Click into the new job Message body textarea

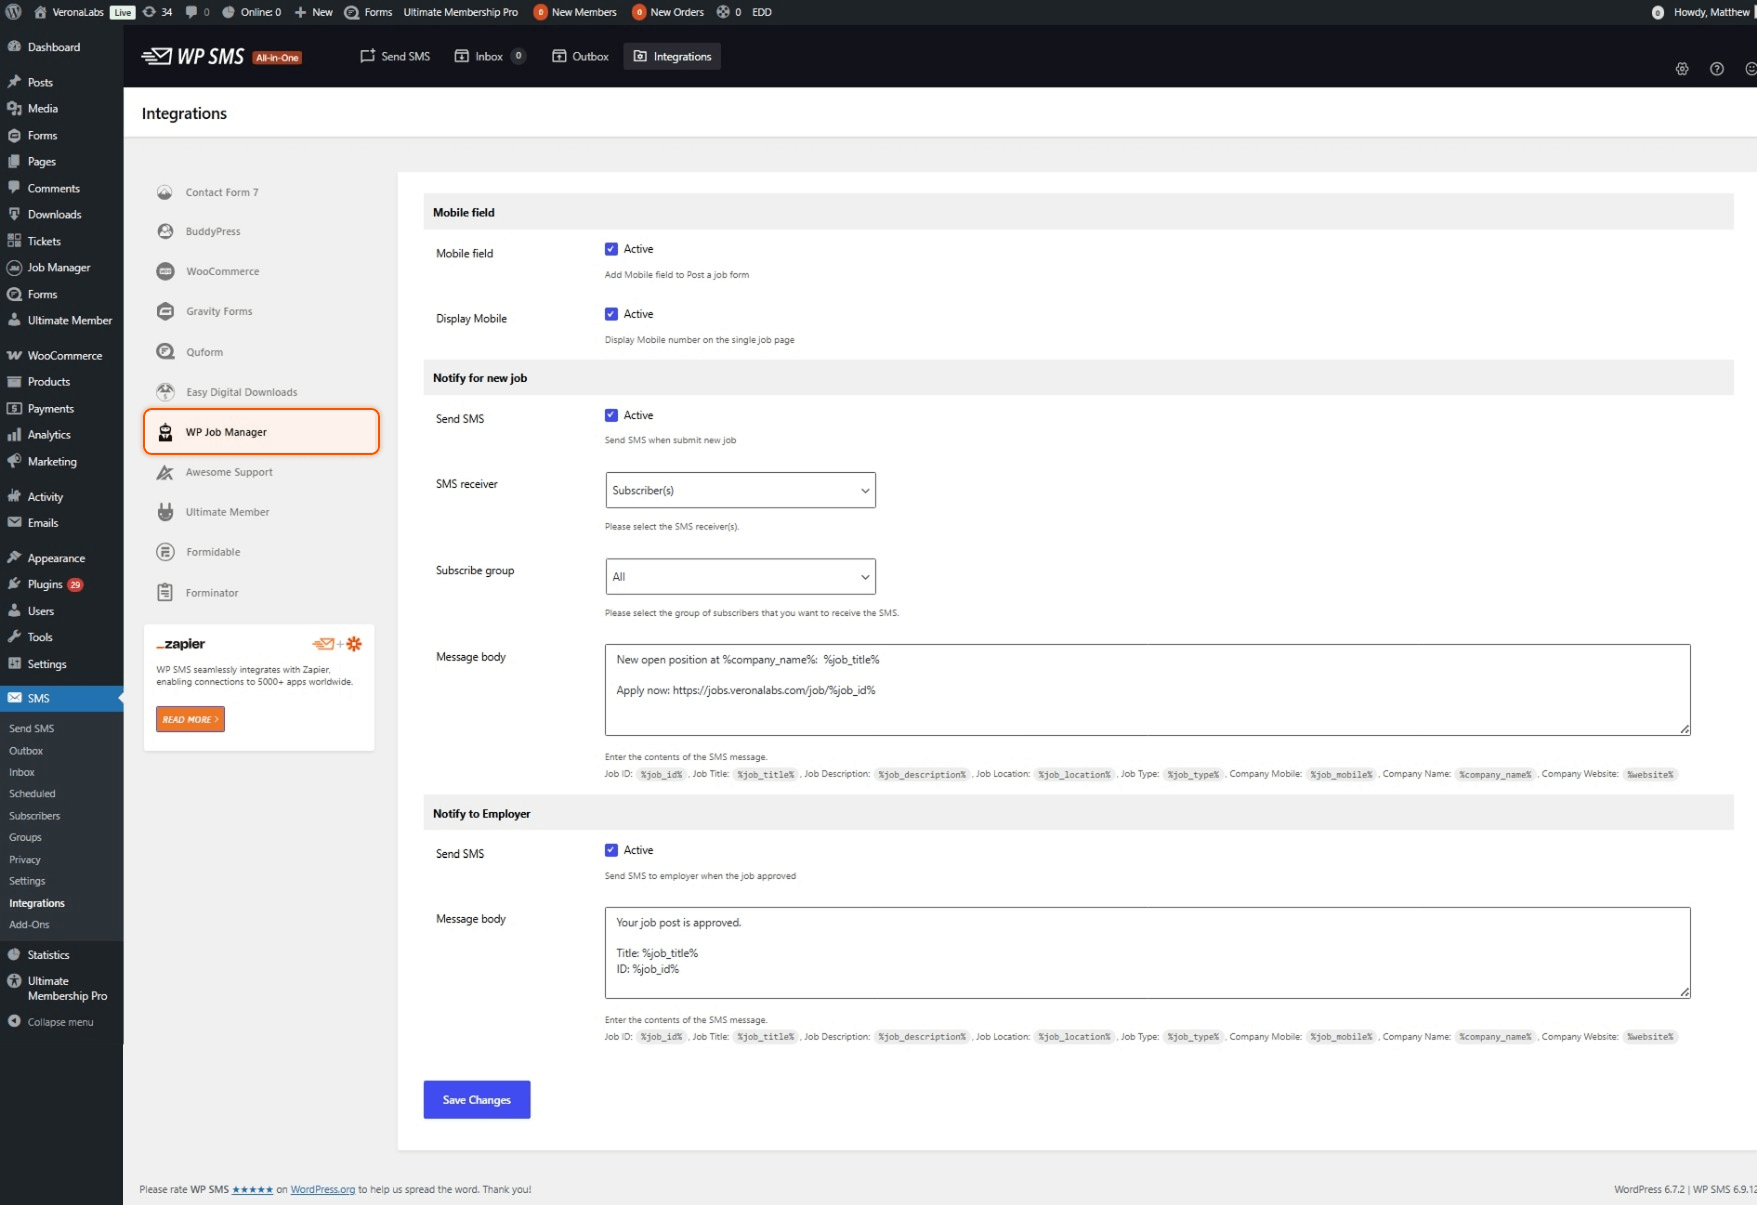click(1147, 690)
